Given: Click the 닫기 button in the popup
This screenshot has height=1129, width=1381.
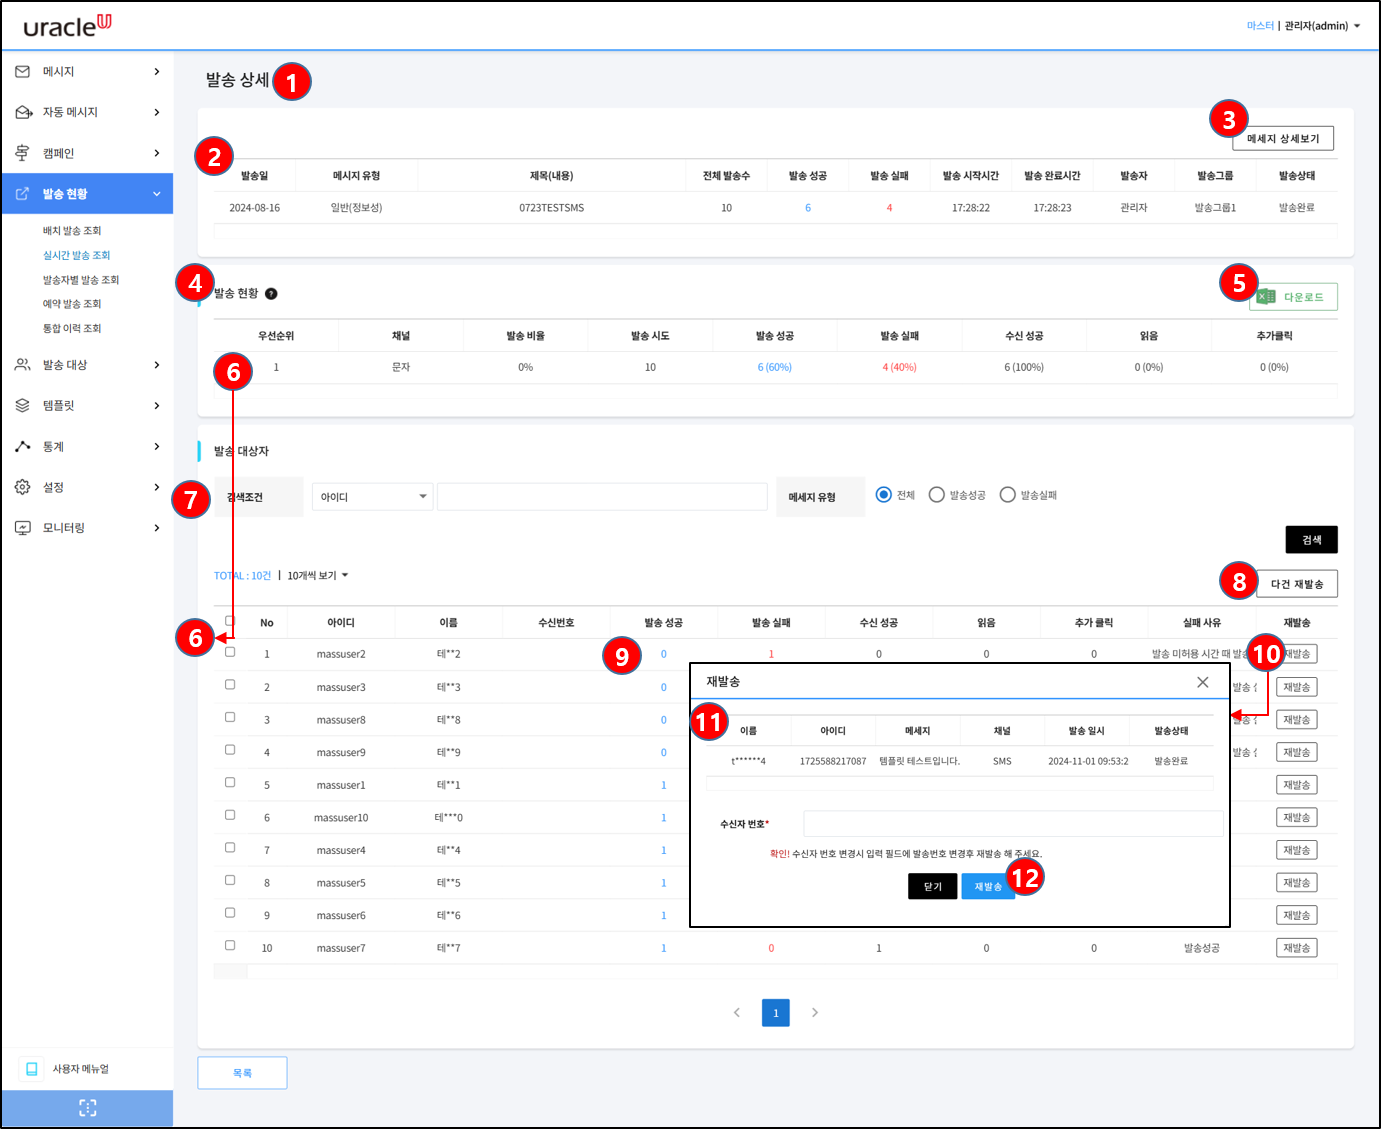Looking at the screenshot, I should point(932,887).
